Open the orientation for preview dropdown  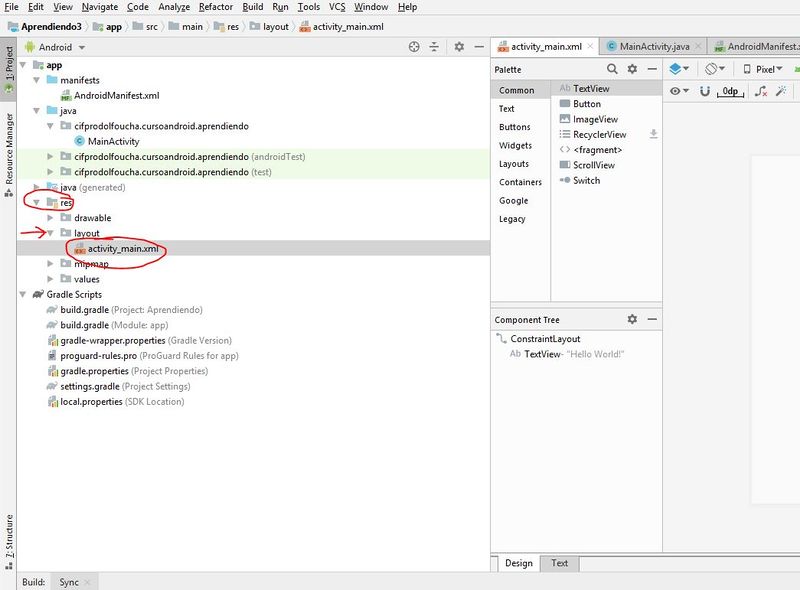tap(715, 68)
